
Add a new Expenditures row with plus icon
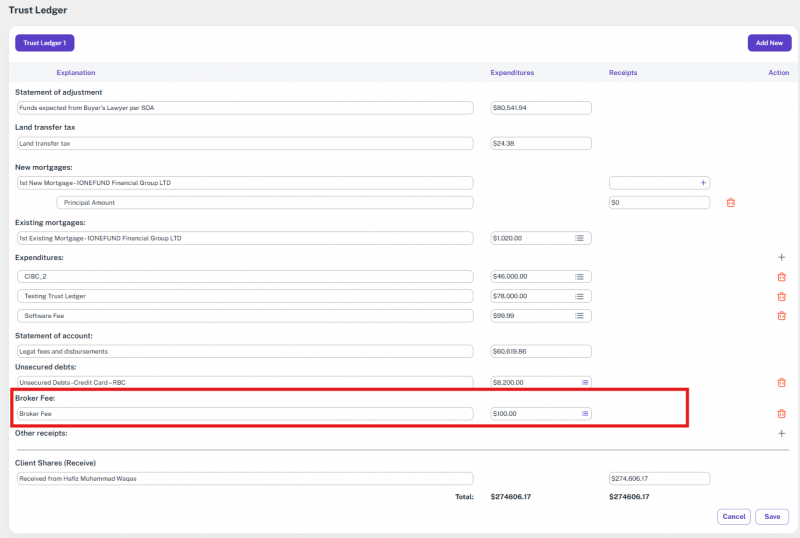[x=781, y=257]
